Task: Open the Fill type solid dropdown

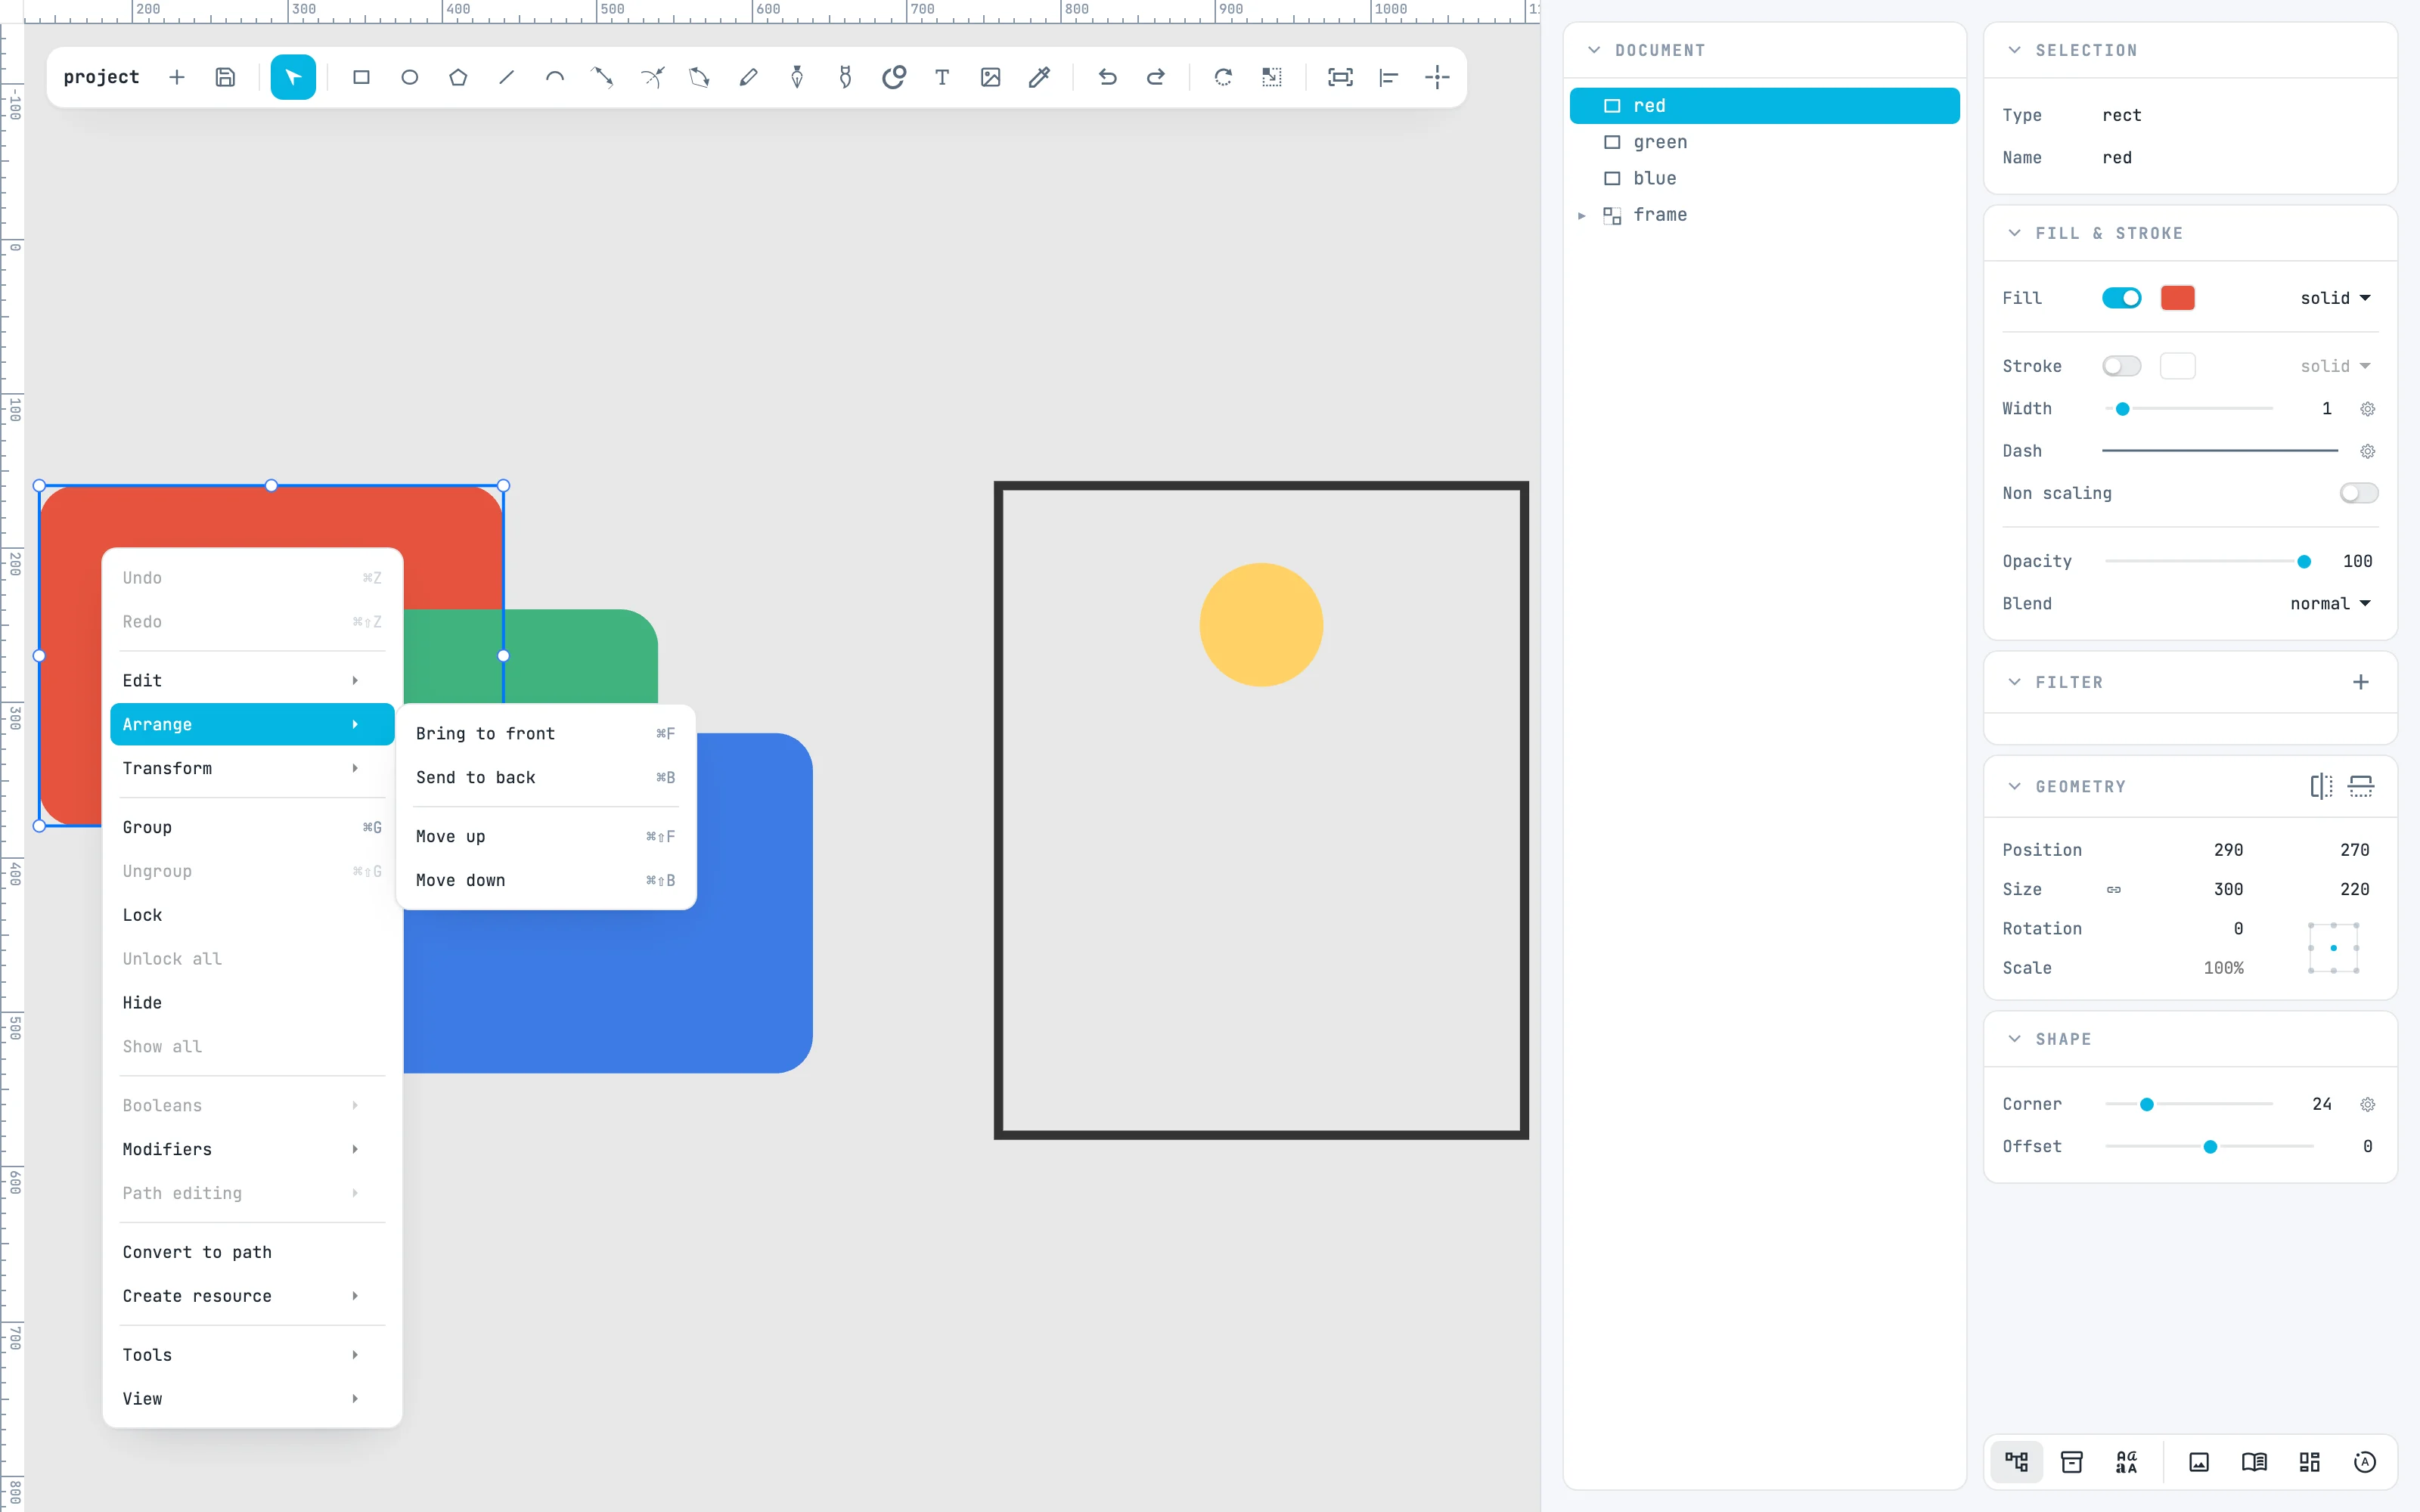Action: coord(2335,298)
